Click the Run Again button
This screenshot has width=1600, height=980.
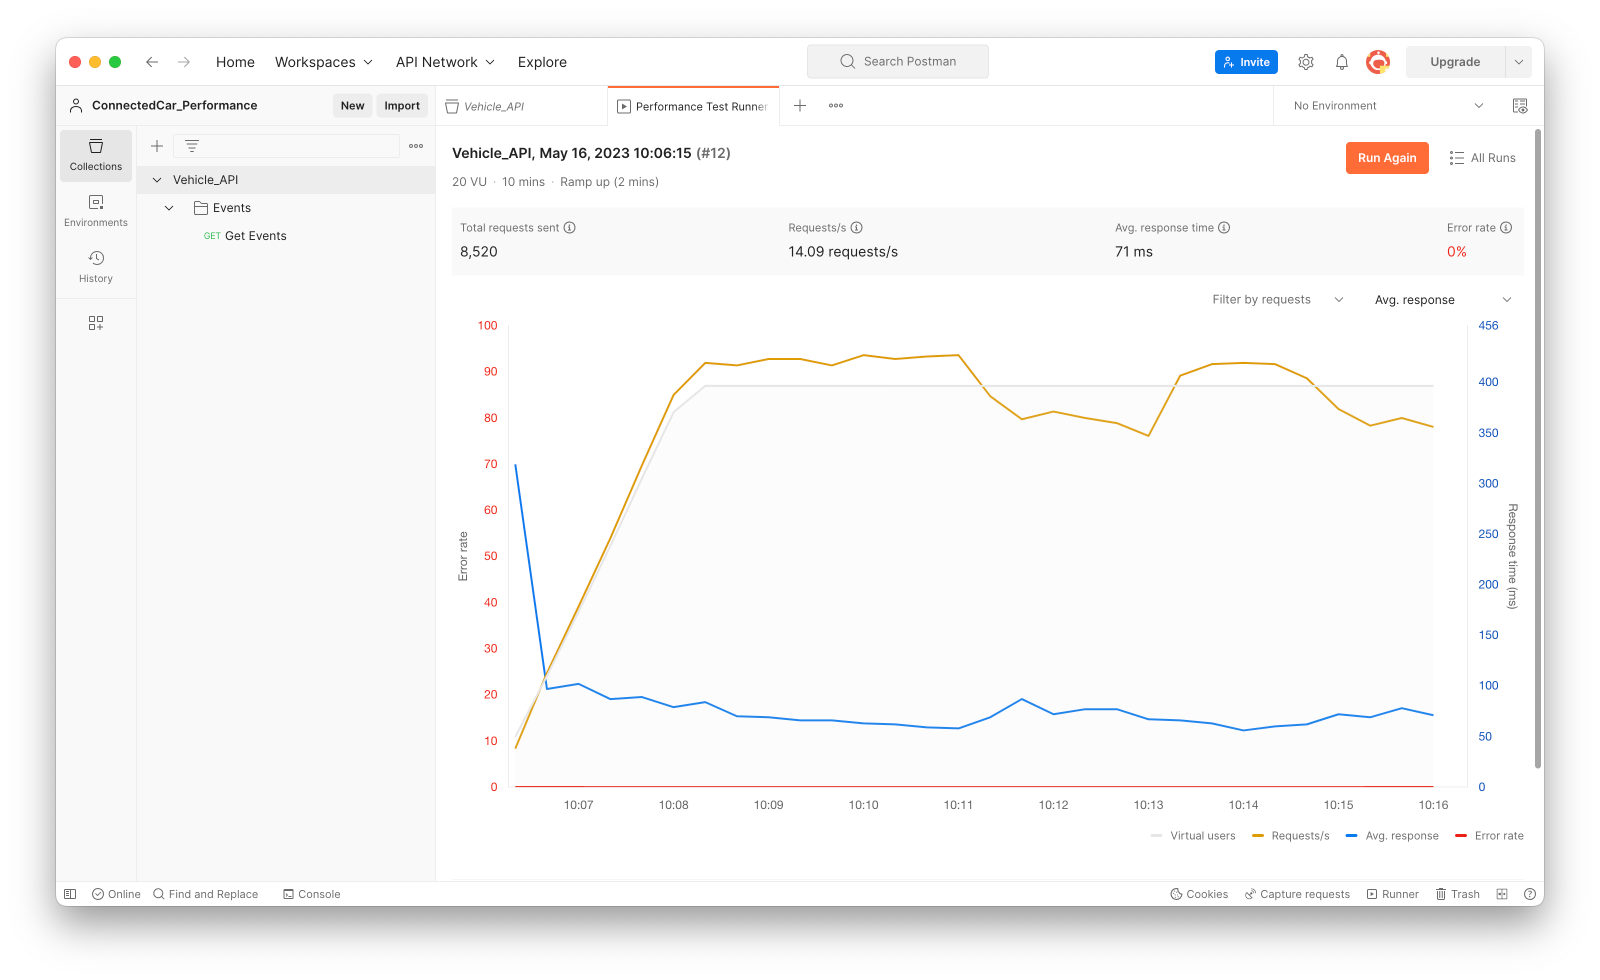coord(1387,158)
